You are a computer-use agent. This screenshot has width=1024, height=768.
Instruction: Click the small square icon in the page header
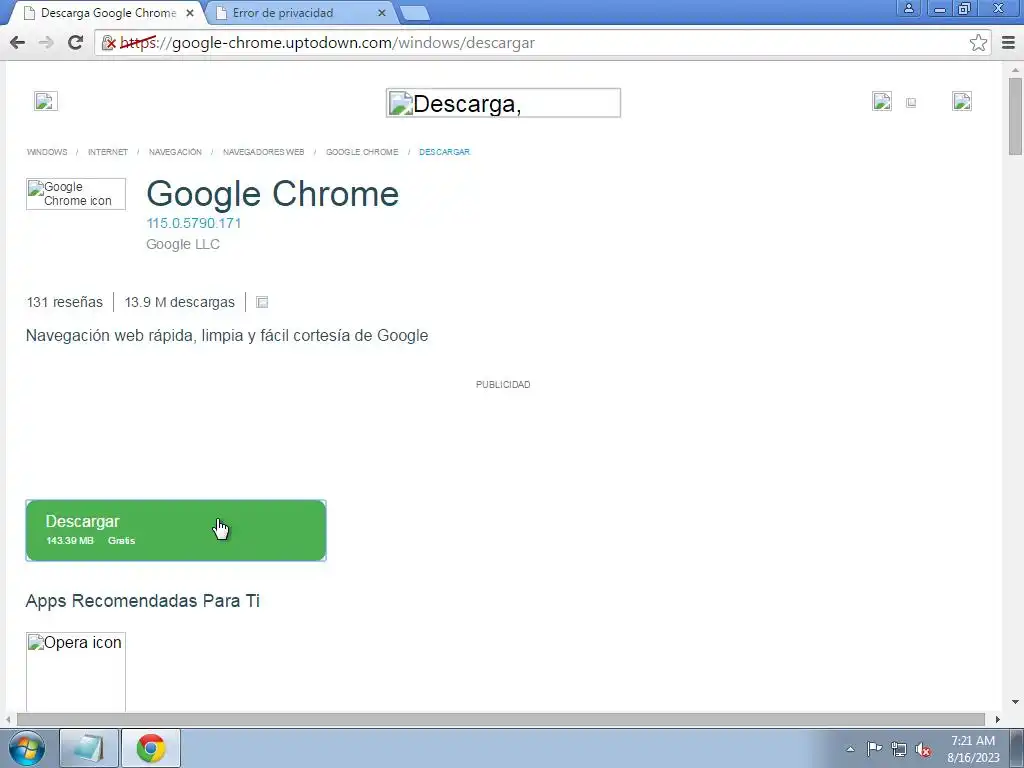pos(911,103)
